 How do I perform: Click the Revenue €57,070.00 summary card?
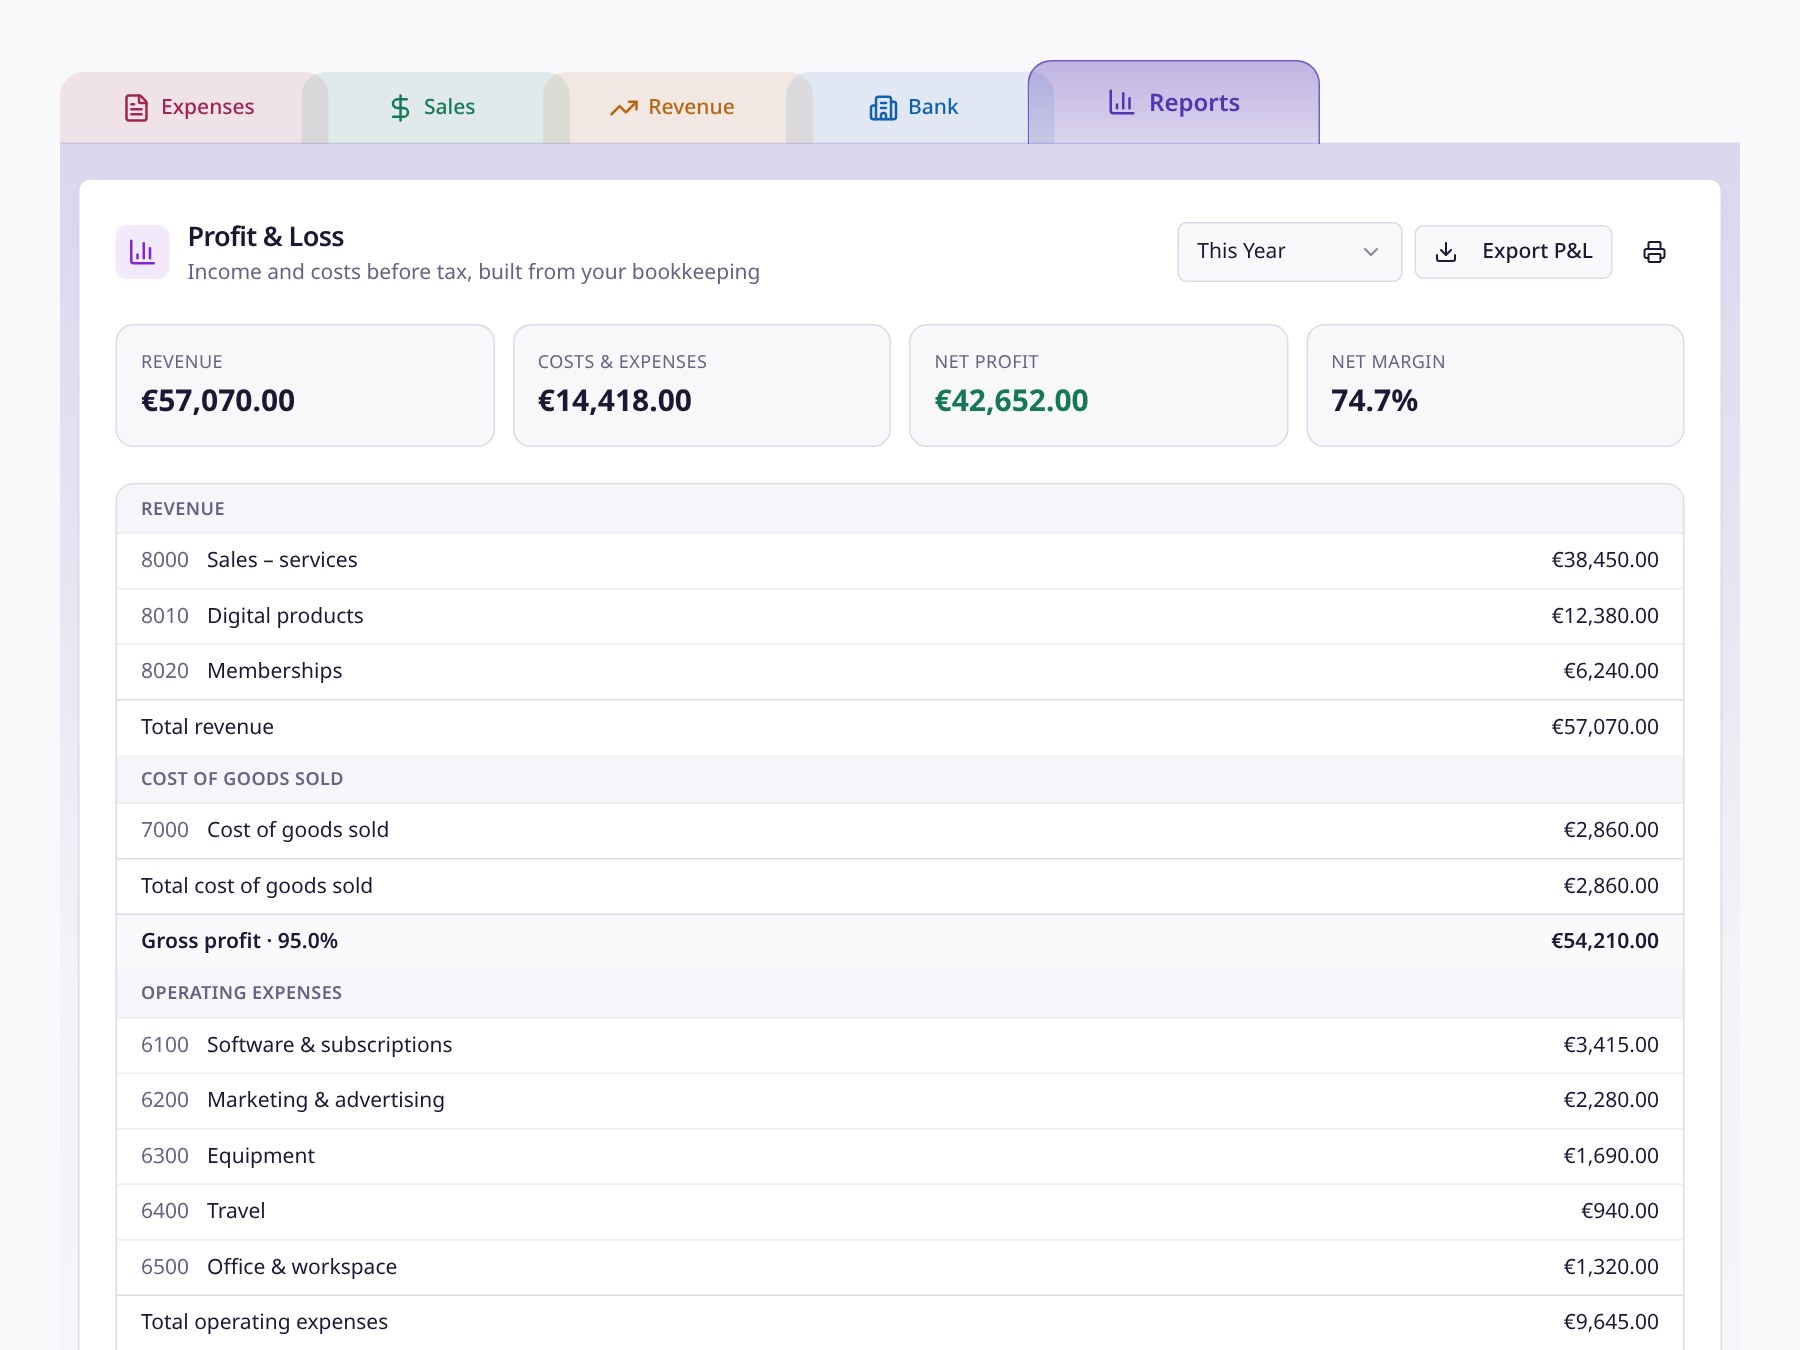point(305,385)
